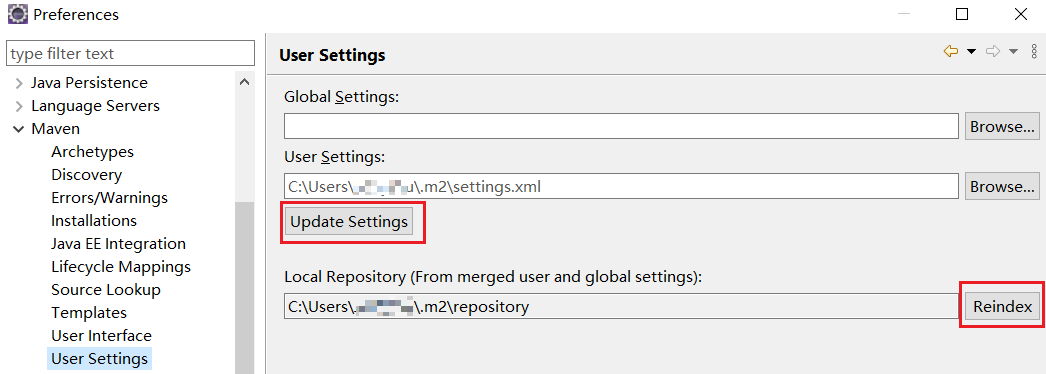Expand the Java Persistence tree node
1046x374 pixels.
(19, 83)
